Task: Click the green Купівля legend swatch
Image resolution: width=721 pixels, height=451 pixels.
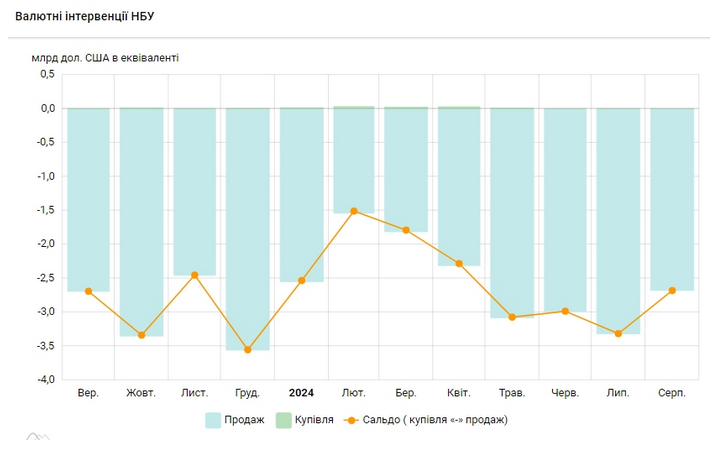Action: tap(283, 420)
